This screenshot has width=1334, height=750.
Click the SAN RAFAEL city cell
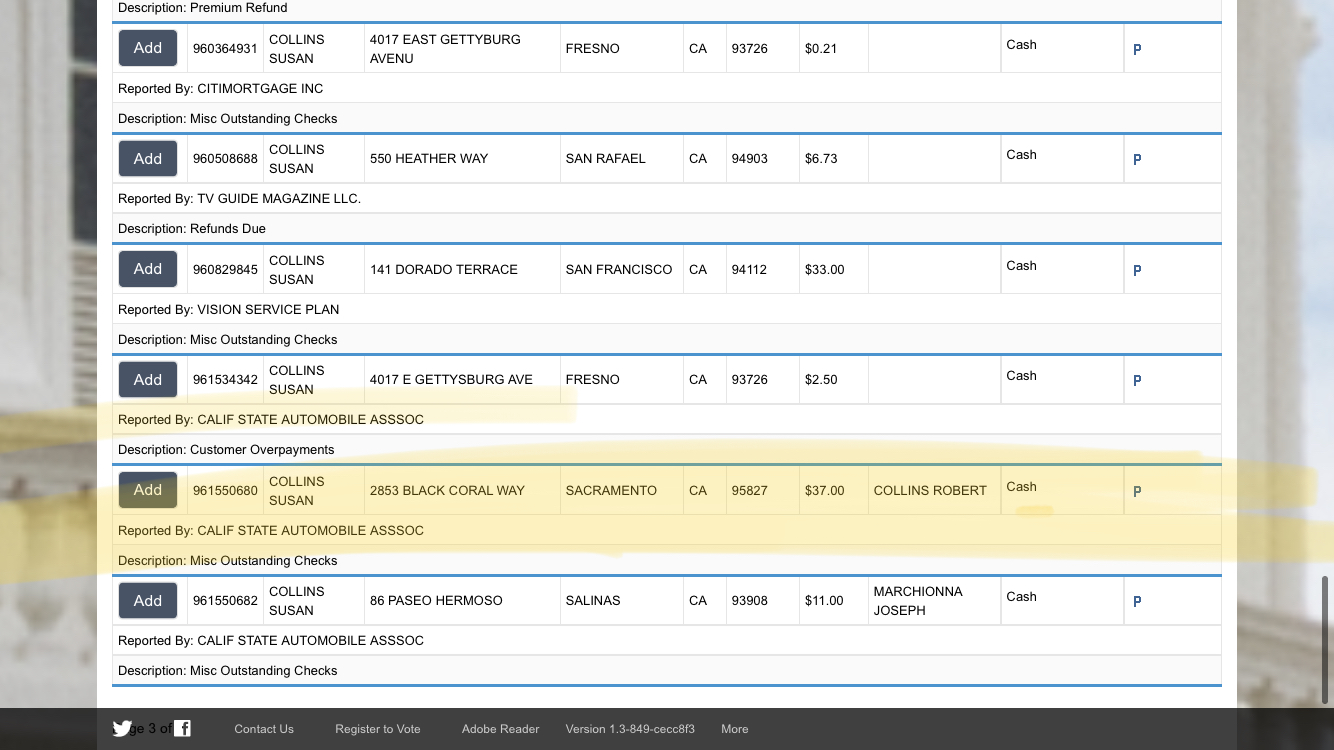pyautogui.click(x=622, y=159)
